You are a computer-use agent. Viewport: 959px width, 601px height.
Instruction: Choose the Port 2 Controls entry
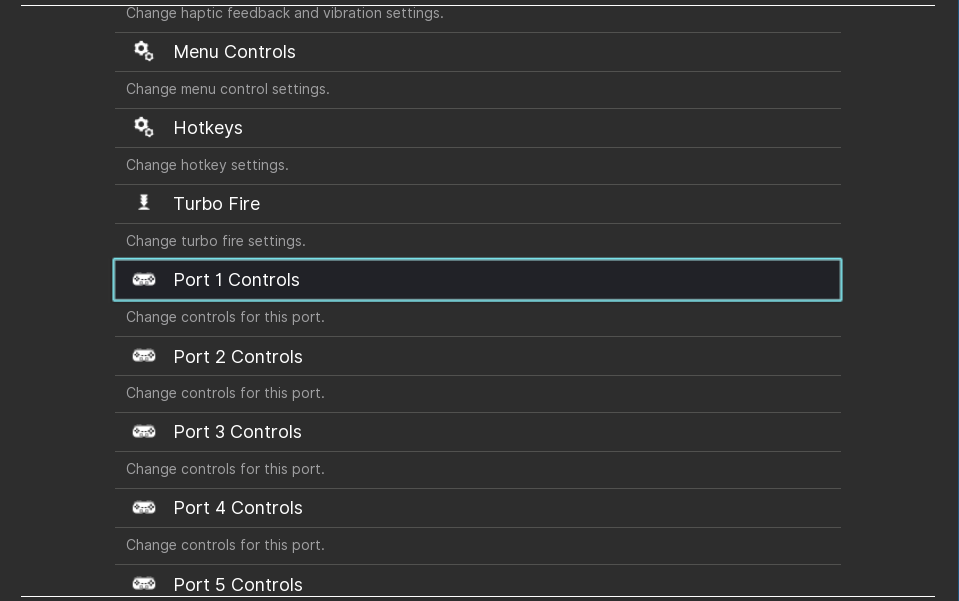coord(478,356)
